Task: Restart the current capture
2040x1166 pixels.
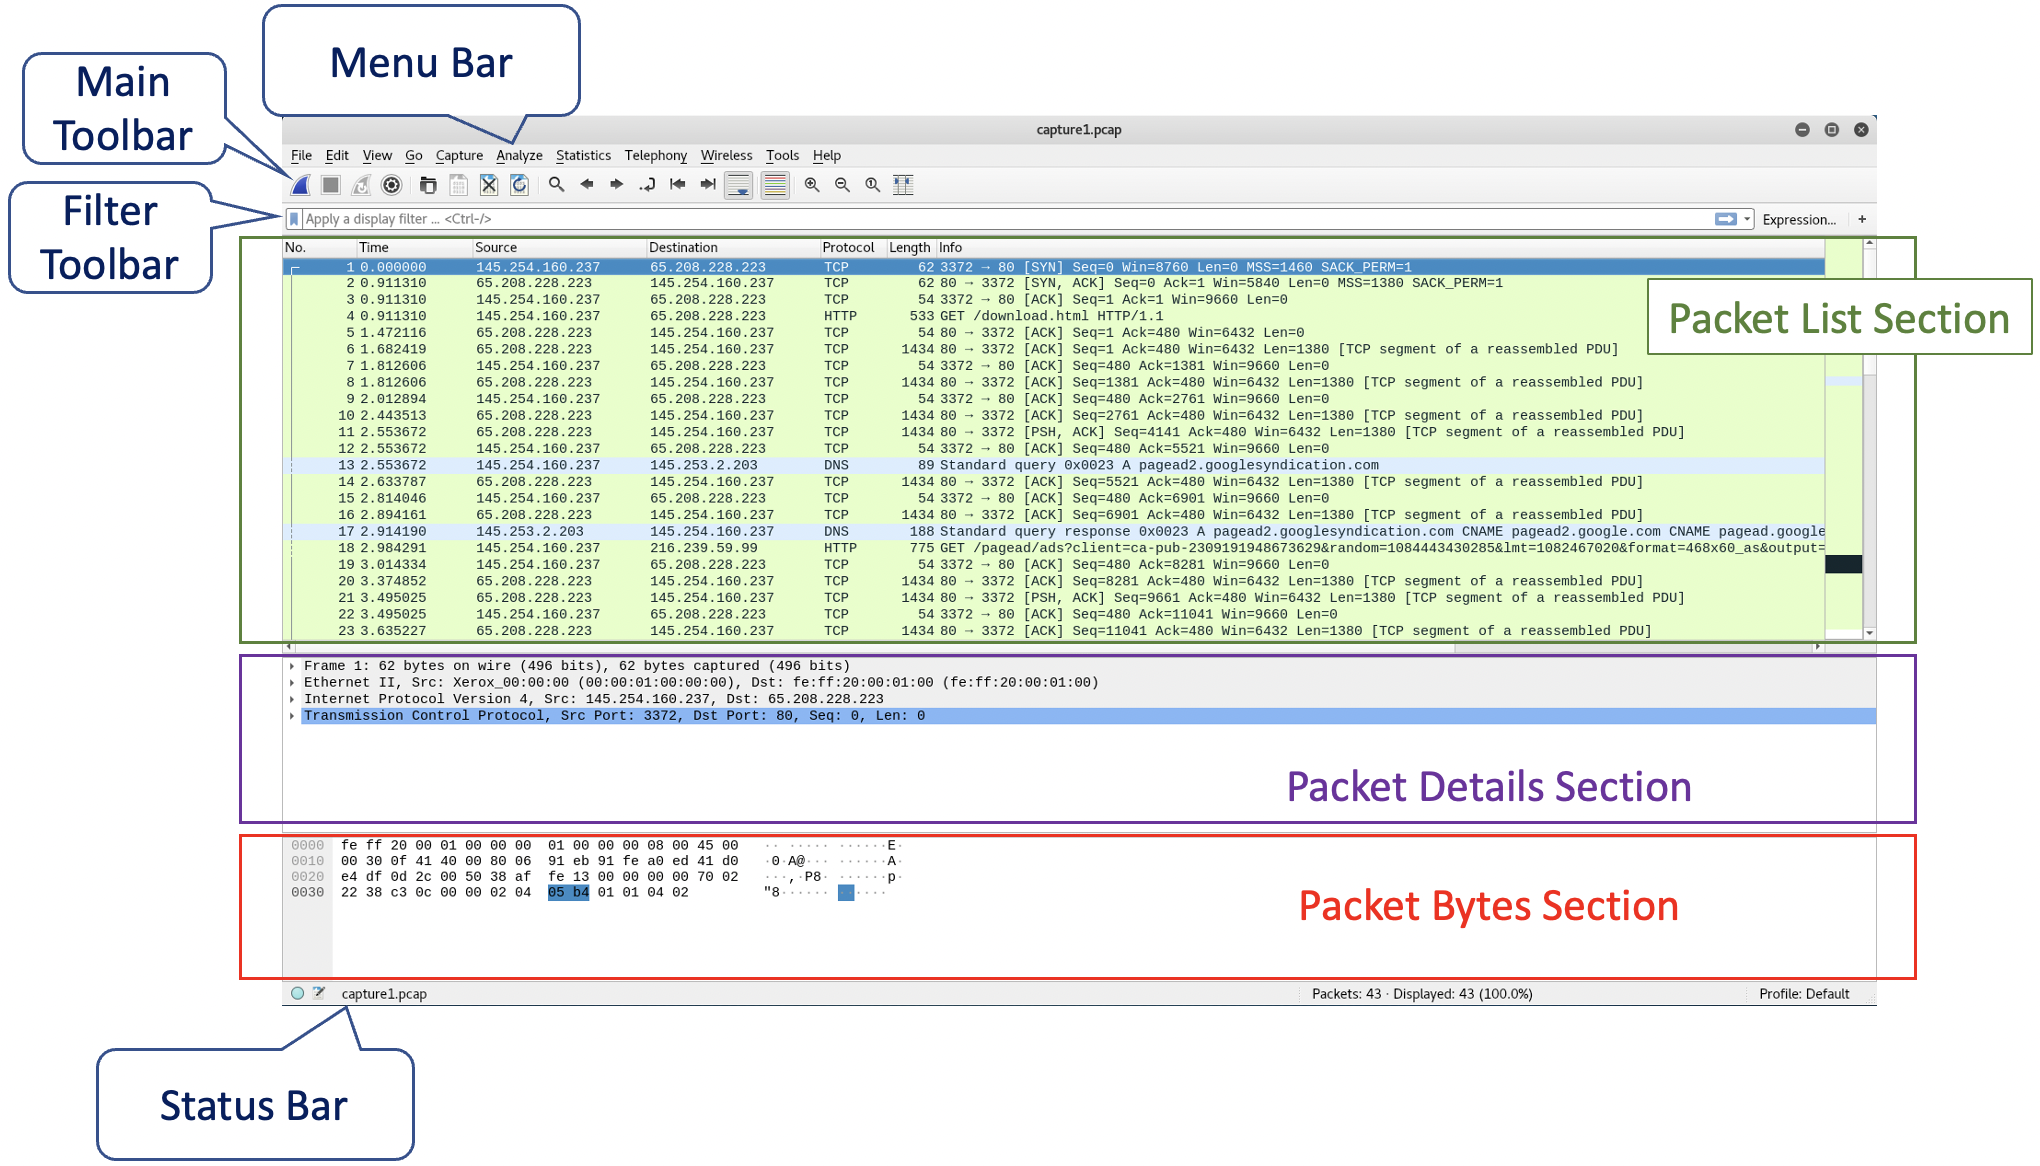Action: [x=361, y=185]
